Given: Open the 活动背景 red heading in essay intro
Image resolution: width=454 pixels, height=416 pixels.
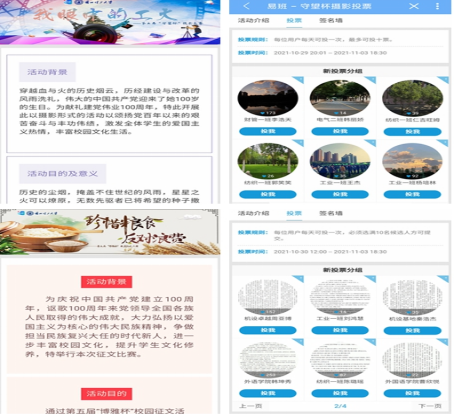Looking at the screenshot, I should 106,282.
